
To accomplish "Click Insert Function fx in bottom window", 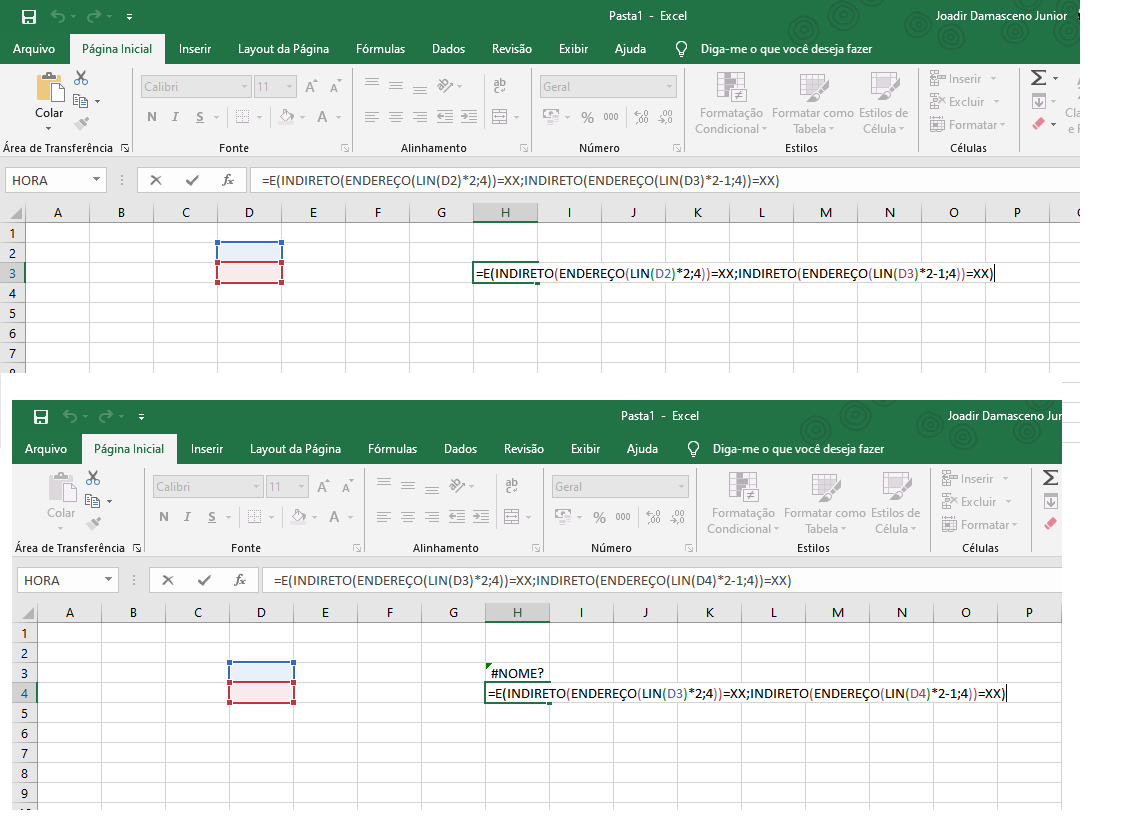I will point(240,581).
